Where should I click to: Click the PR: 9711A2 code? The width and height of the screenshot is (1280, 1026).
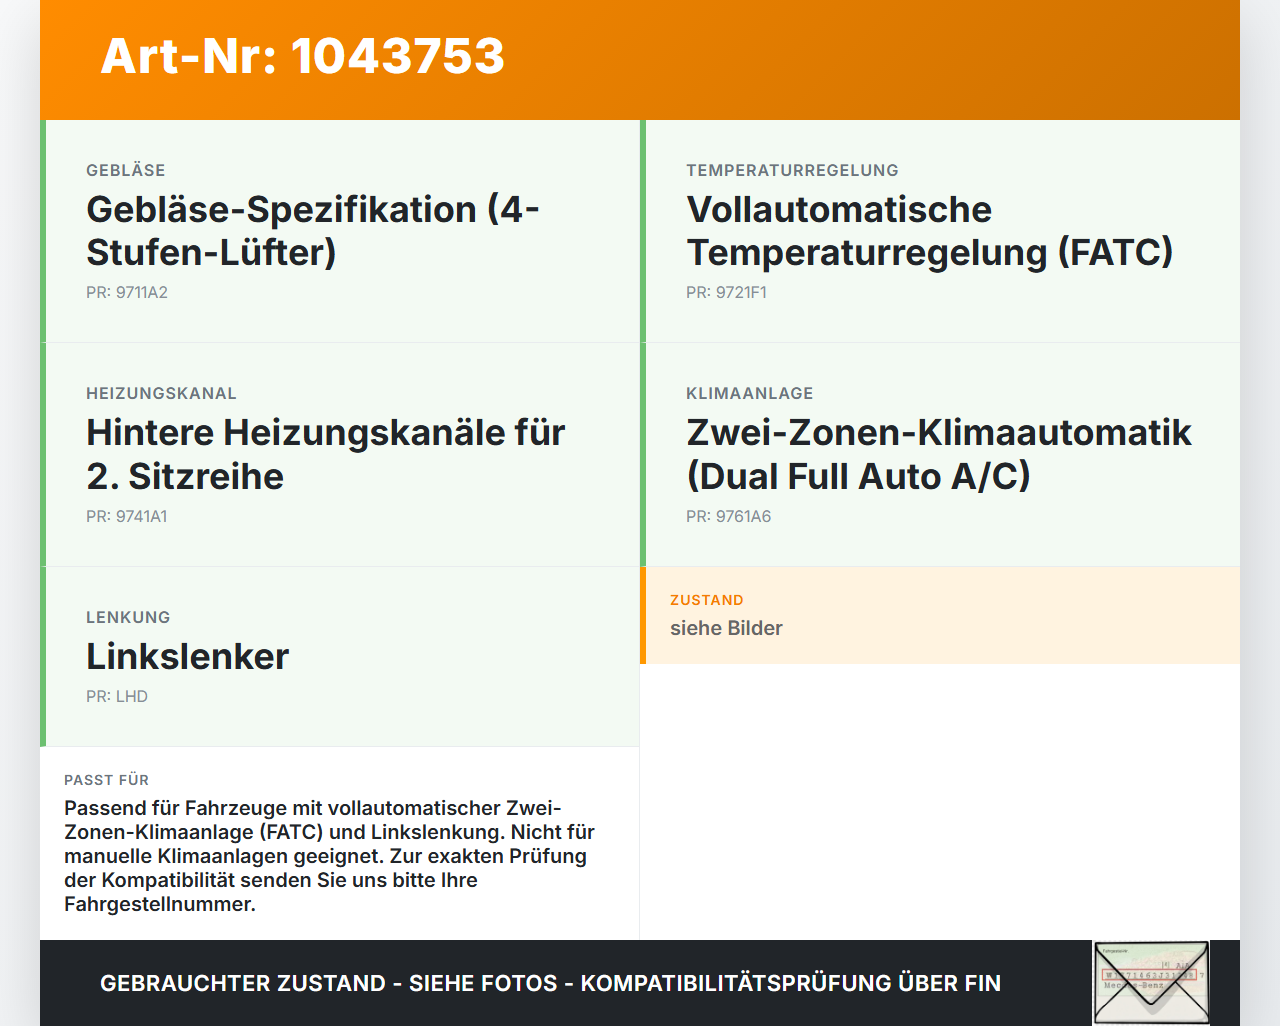(127, 292)
